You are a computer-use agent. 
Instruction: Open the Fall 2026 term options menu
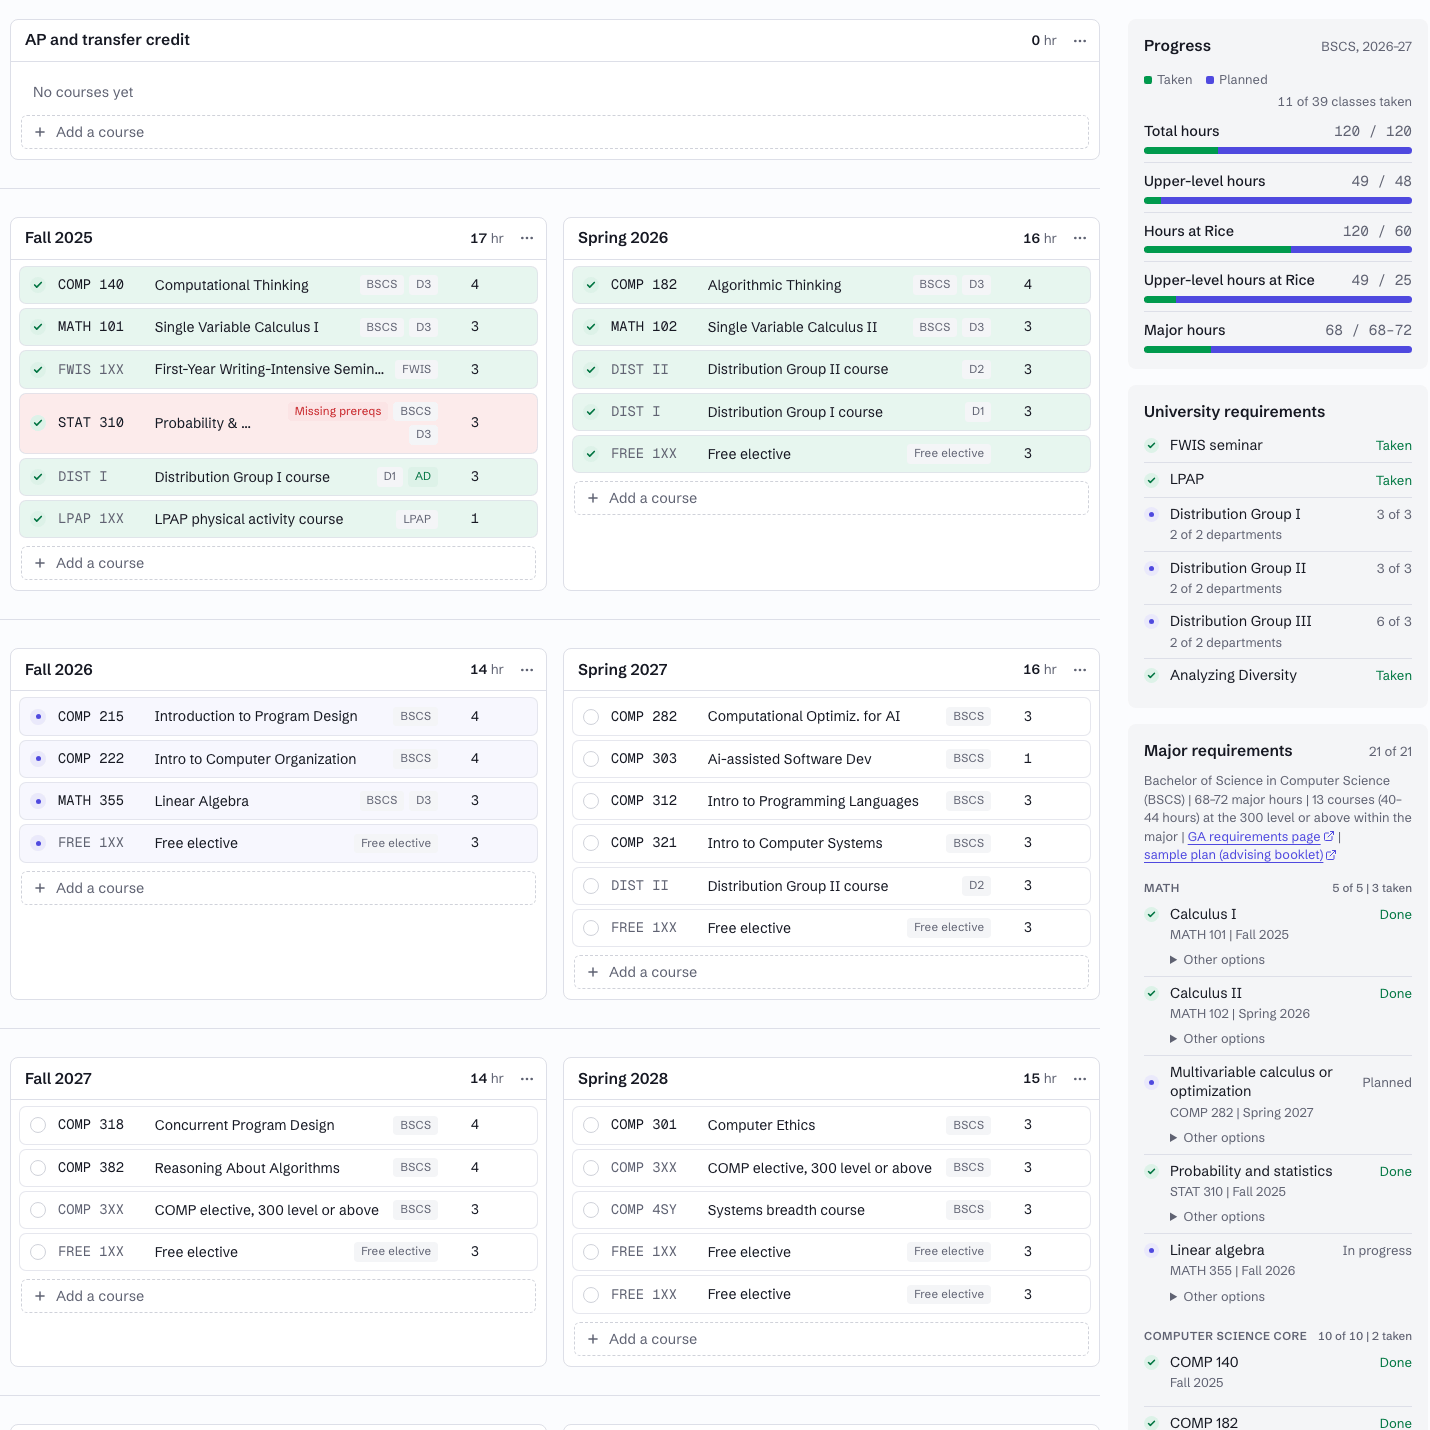[x=527, y=670]
